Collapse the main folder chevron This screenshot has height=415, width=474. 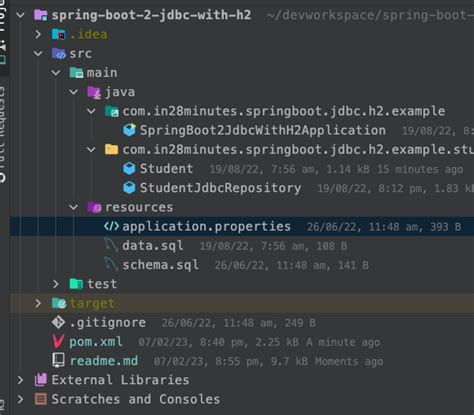tap(56, 73)
